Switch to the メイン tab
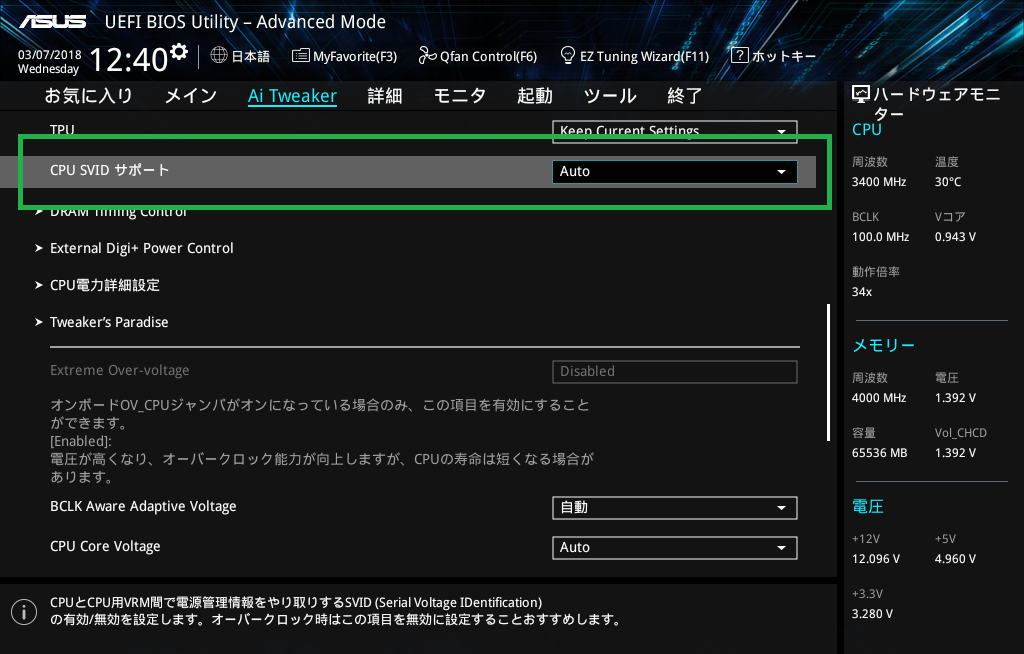Image resolution: width=1024 pixels, height=654 pixels. pos(191,96)
